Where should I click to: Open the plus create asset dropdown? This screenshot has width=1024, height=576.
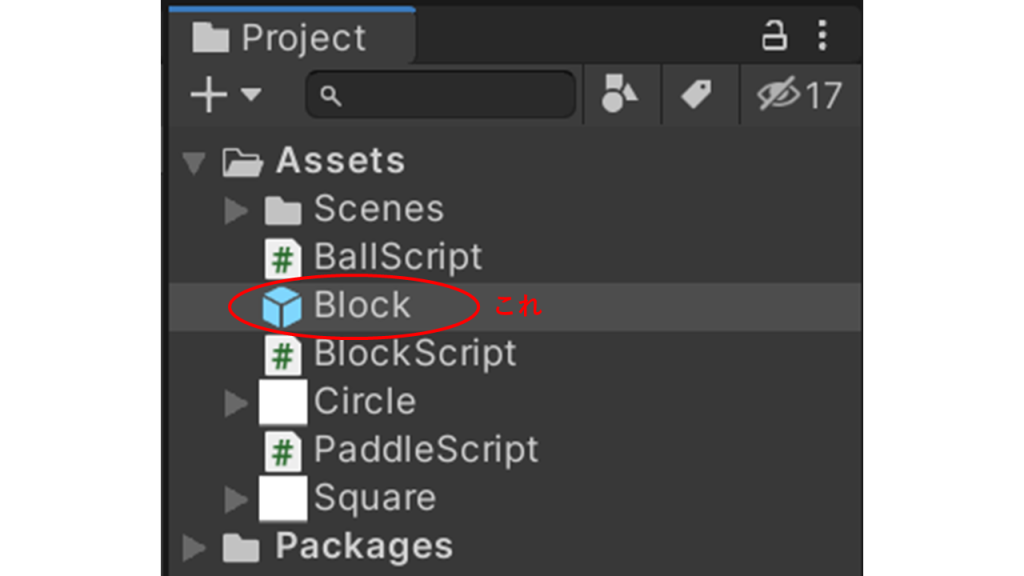pos(224,95)
